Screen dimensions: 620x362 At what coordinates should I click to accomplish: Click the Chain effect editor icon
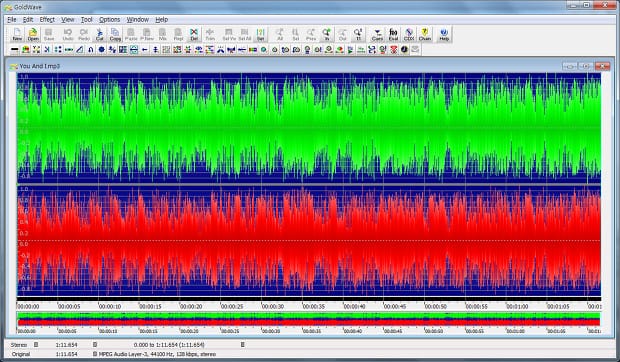pos(425,34)
